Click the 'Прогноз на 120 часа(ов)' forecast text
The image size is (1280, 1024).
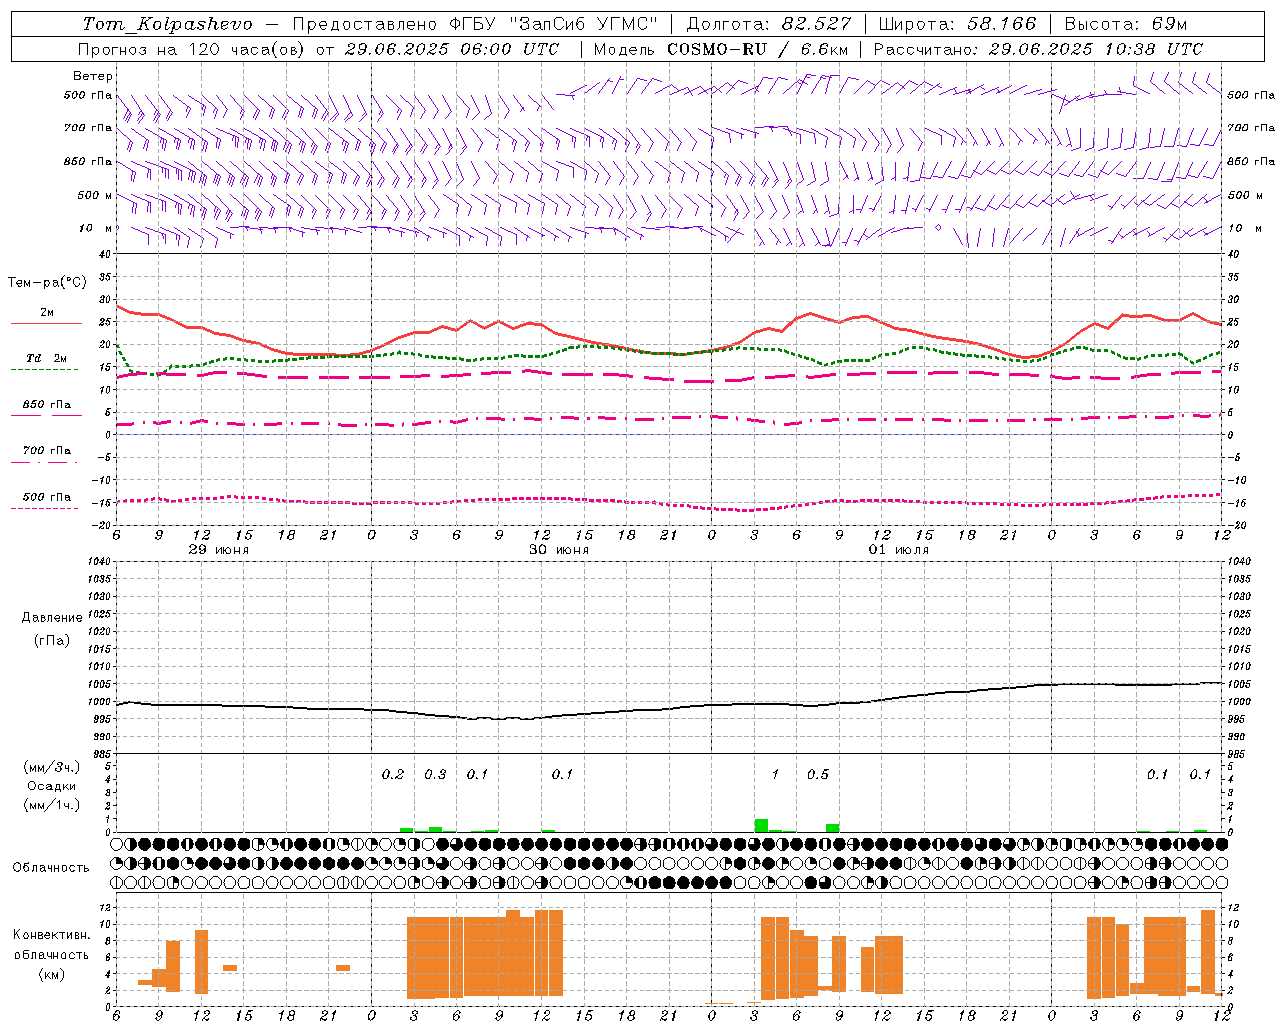[x=192, y=49]
